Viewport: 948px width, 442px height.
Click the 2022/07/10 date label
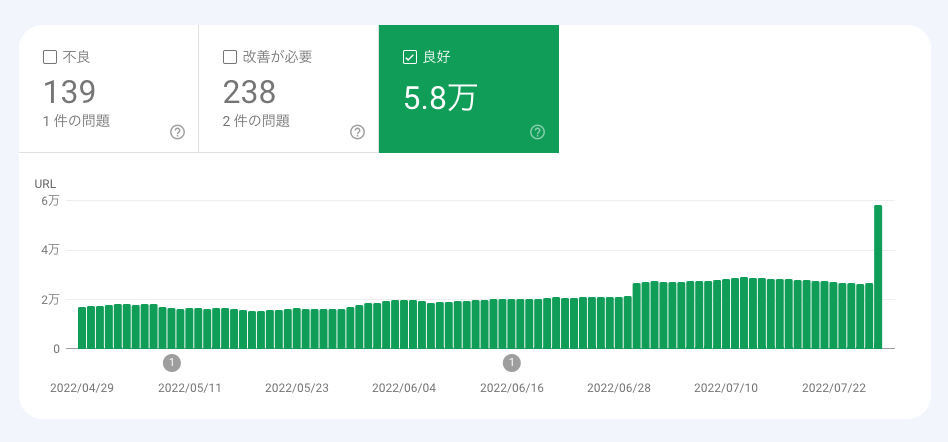click(726, 388)
